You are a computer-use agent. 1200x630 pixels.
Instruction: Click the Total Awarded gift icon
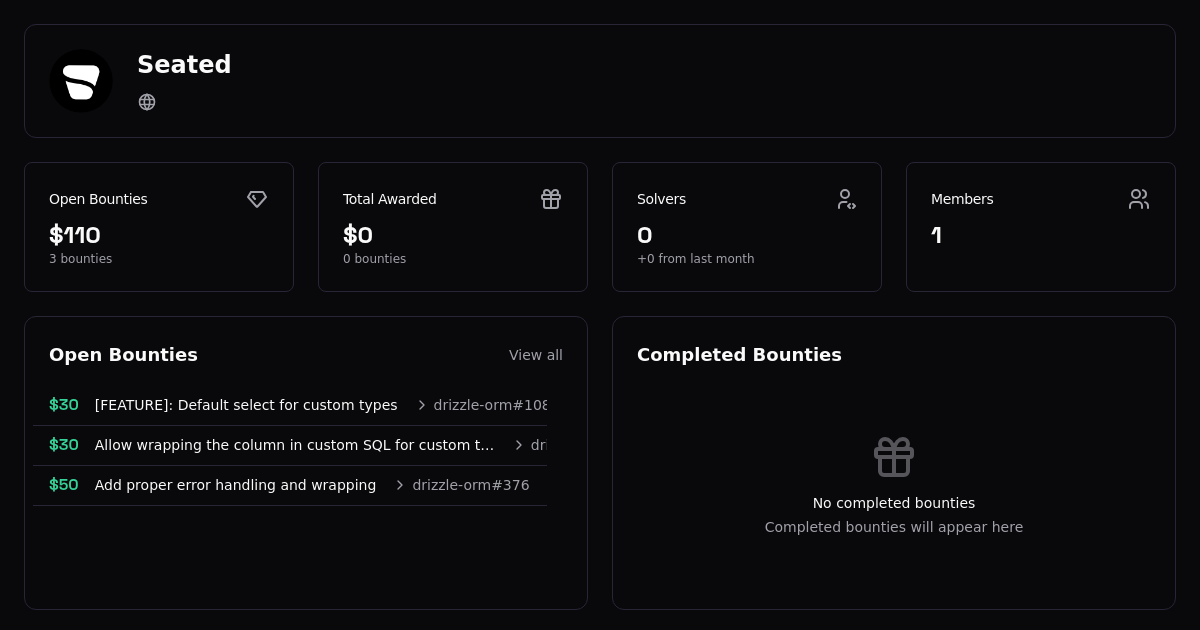click(x=551, y=199)
